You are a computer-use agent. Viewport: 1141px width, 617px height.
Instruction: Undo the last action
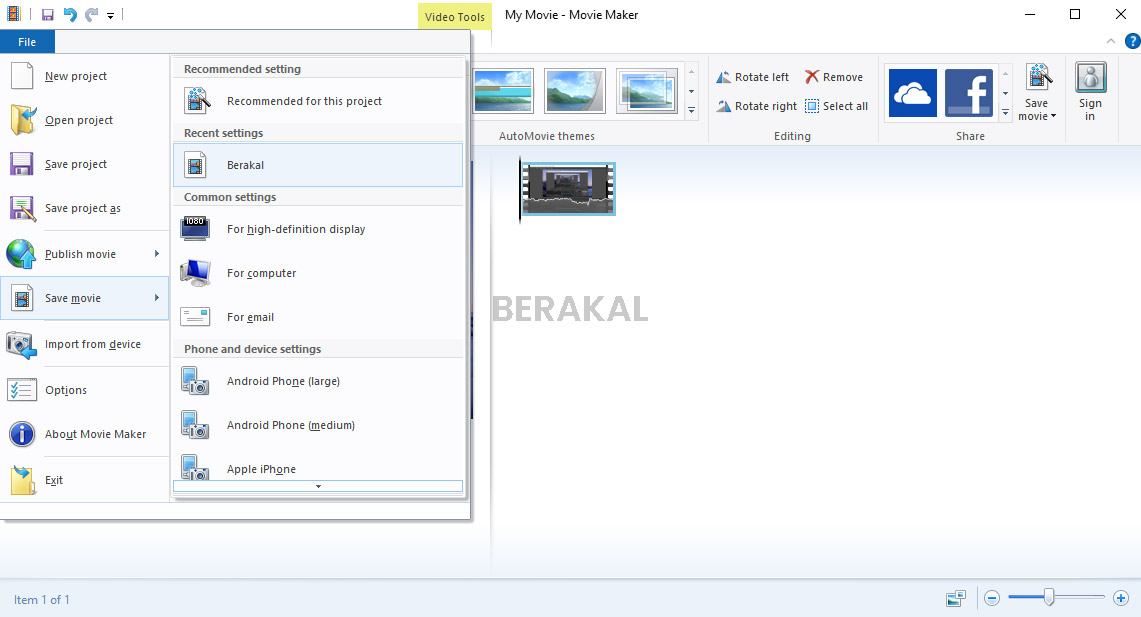pyautogui.click(x=68, y=14)
